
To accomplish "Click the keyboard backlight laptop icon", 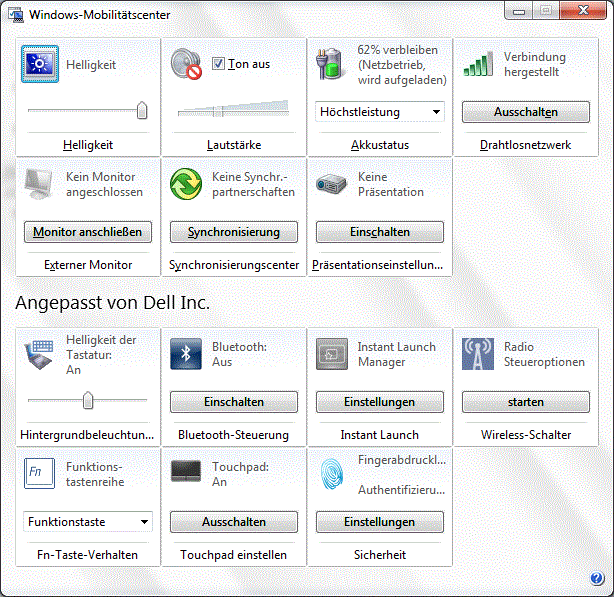I will (39, 354).
